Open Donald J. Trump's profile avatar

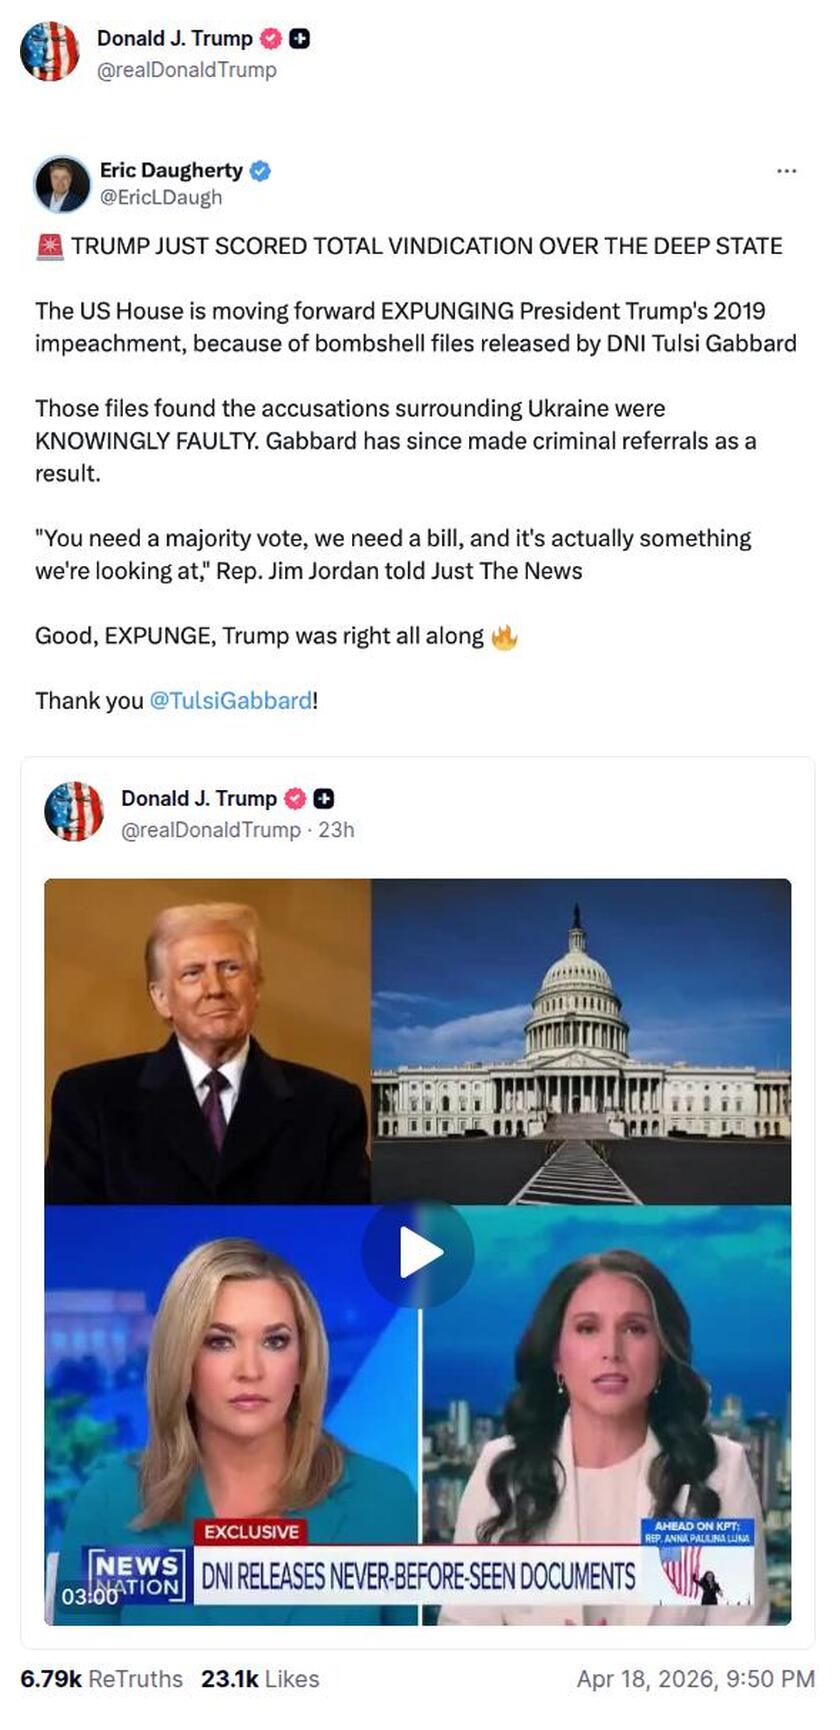pyautogui.click(x=50, y=54)
